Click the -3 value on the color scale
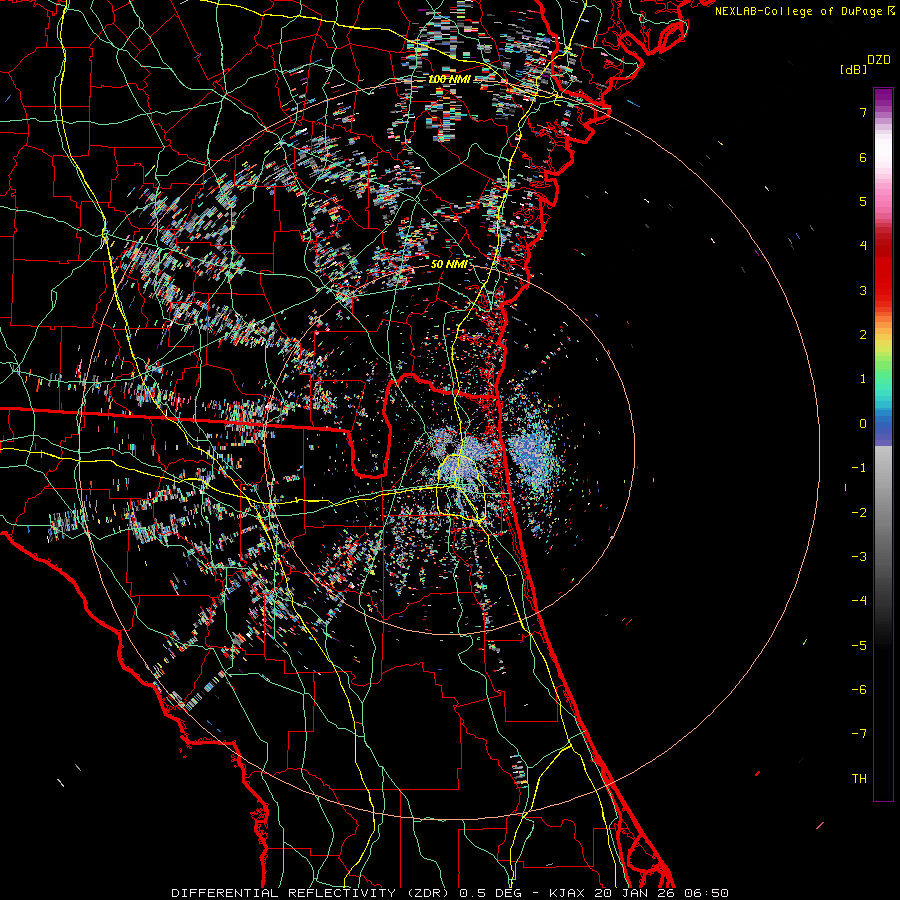The image size is (900, 900). [859, 556]
